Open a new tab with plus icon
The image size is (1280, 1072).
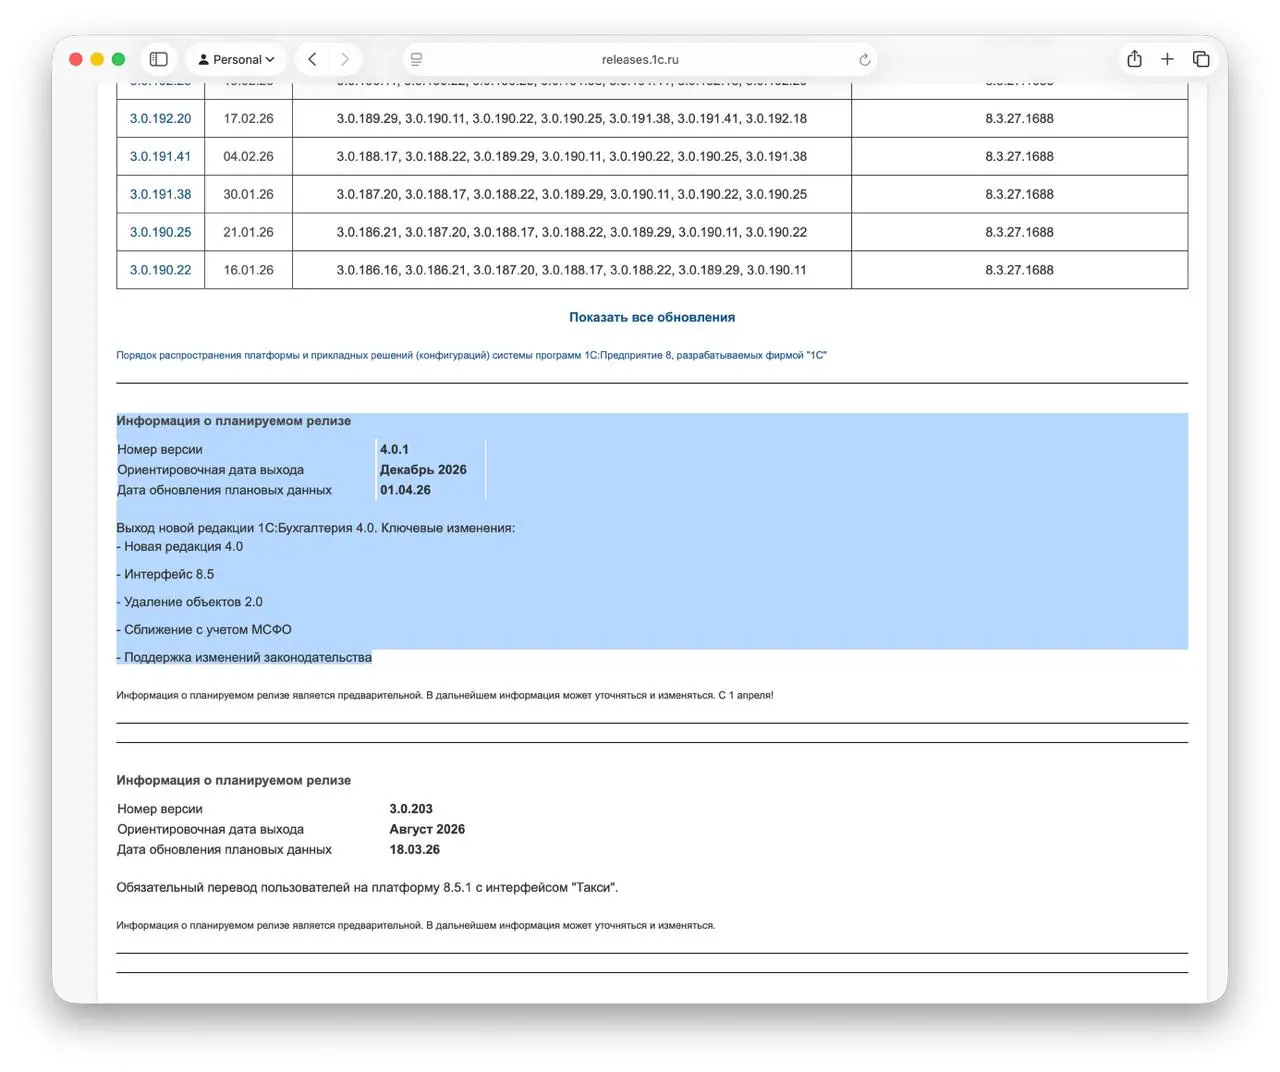[x=1167, y=59]
